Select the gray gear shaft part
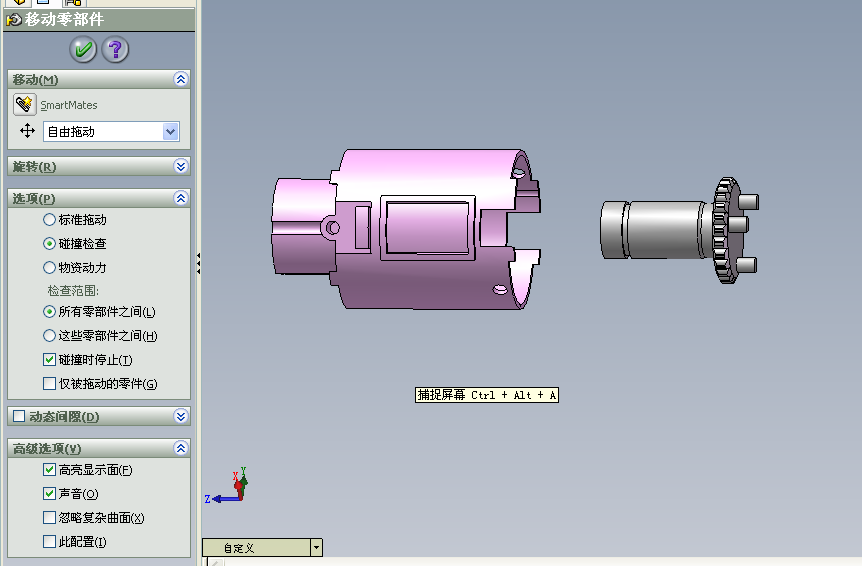Screen dimensions: 862x566 tap(679, 230)
